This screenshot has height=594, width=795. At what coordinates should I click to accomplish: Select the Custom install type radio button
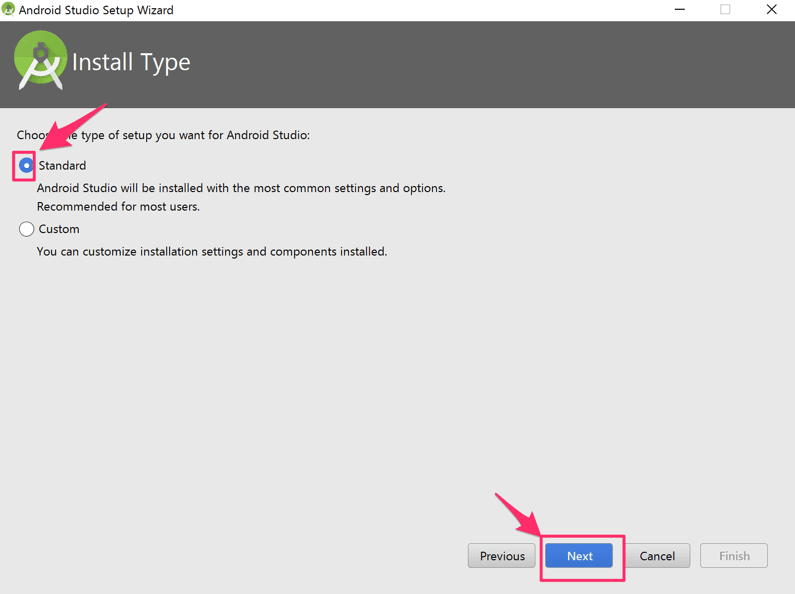(x=26, y=229)
